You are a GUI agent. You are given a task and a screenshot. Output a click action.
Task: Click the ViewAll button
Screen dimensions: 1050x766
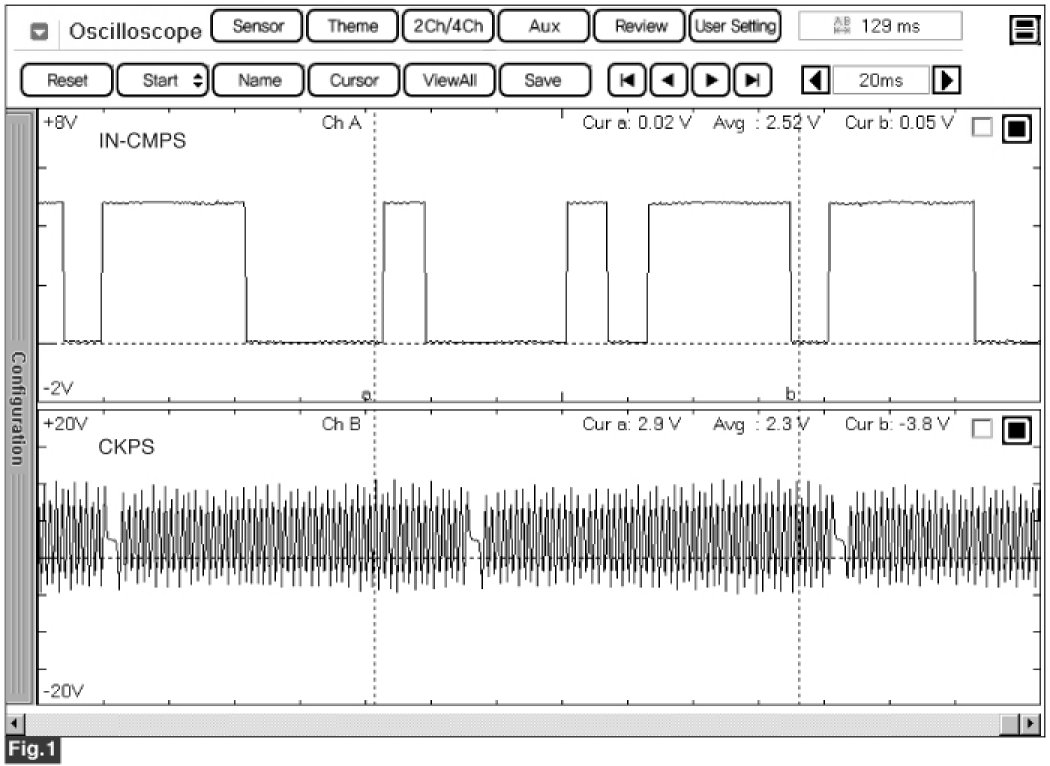(x=449, y=80)
